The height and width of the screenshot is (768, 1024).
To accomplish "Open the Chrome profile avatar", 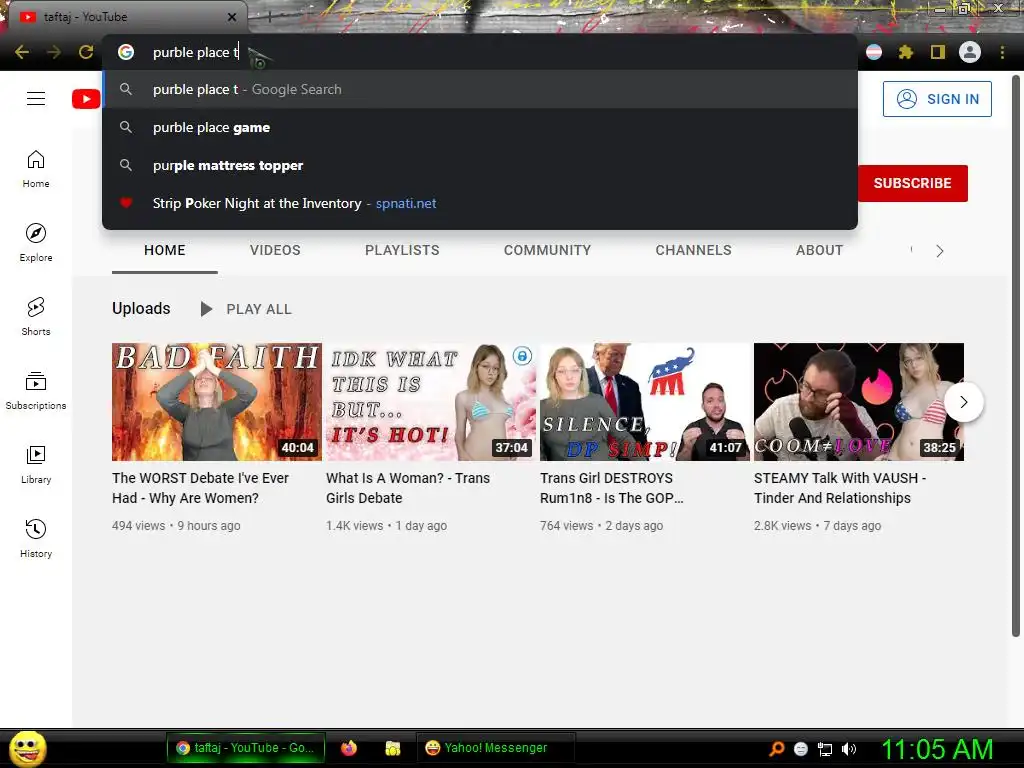I will 970,52.
